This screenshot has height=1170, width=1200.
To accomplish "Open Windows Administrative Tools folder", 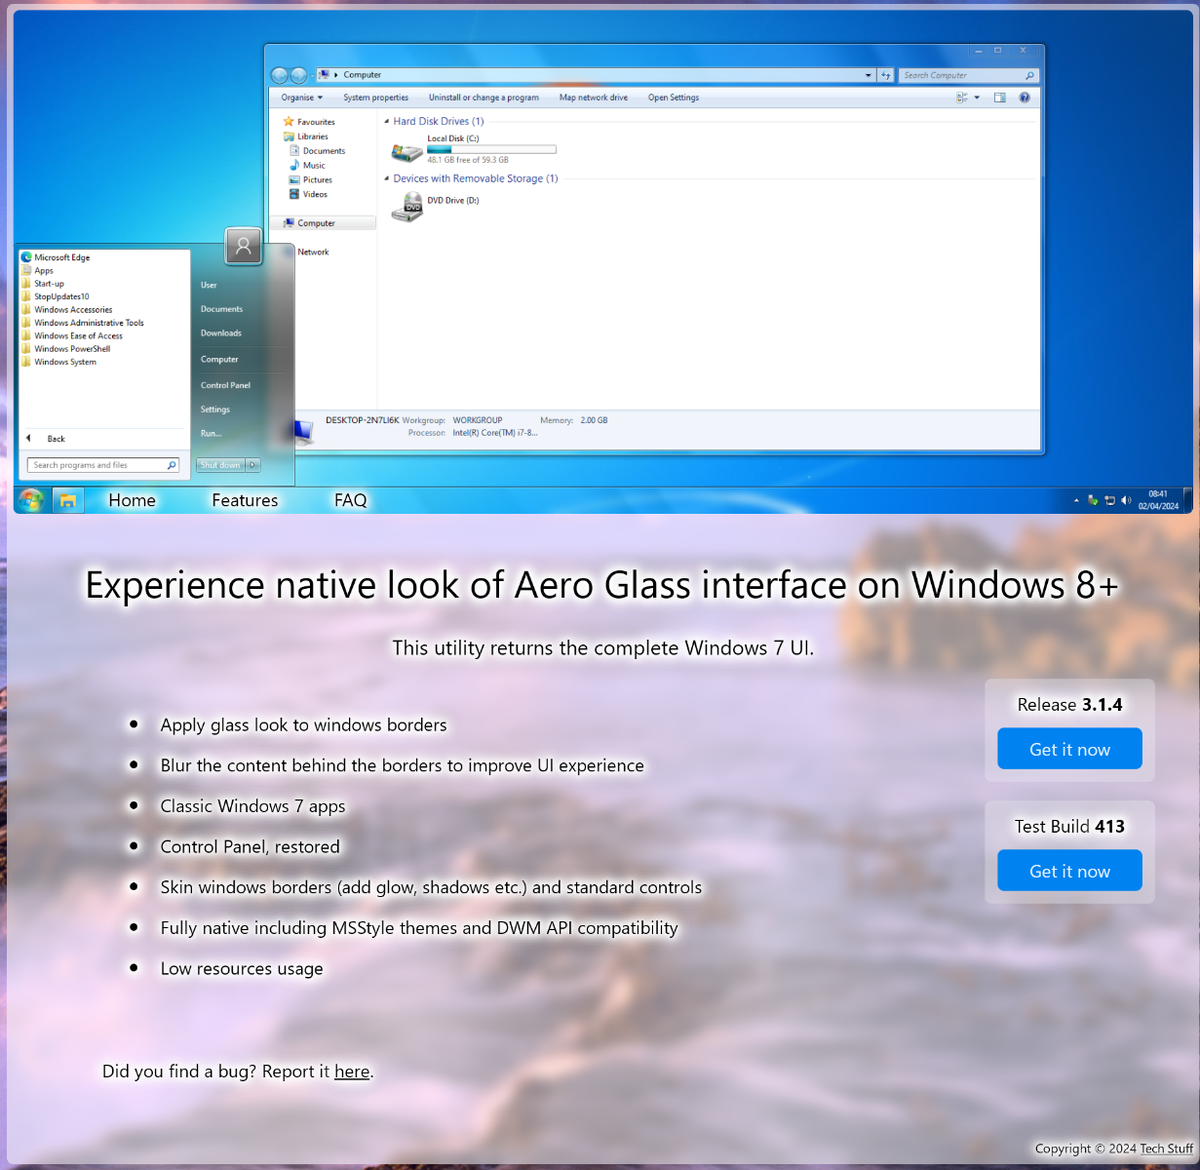I will (x=82, y=322).
